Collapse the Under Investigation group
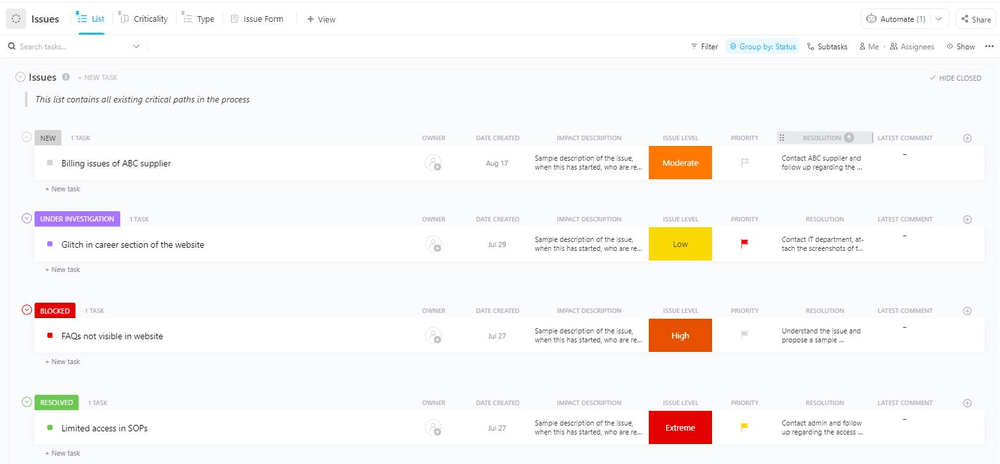This screenshot has height=464, width=1000. pos(27,218)
